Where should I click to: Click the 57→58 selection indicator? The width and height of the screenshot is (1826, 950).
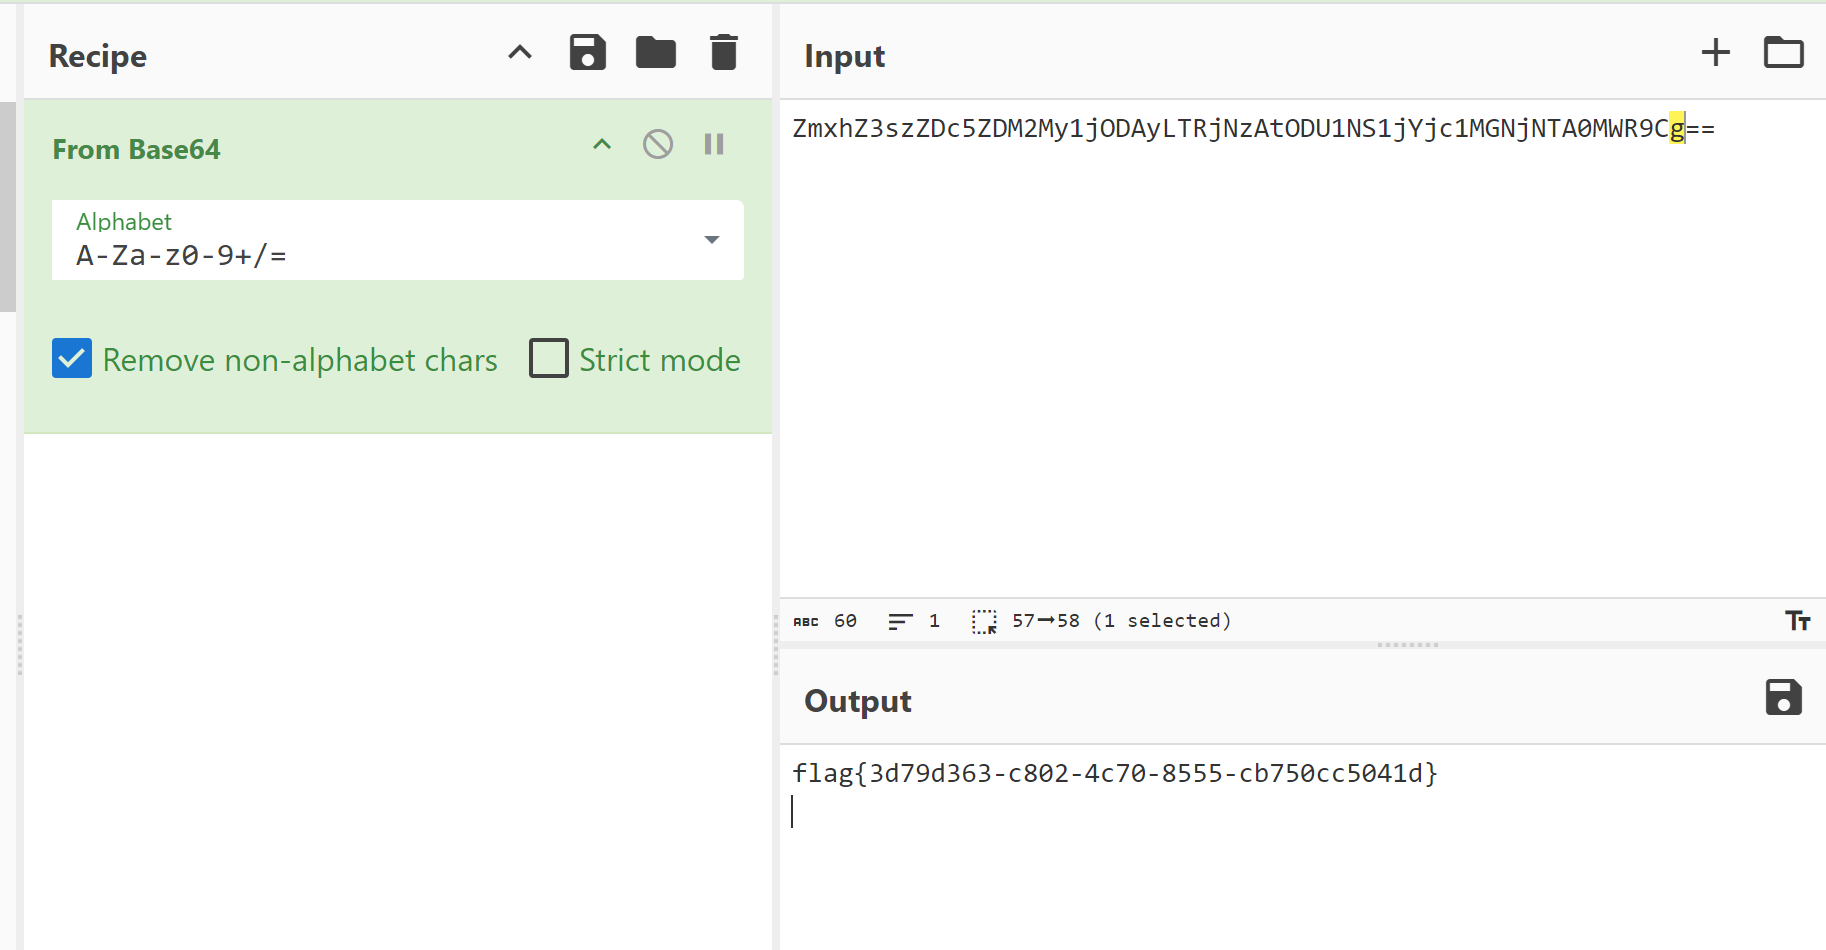pyautogui.click(x=1101, y=621)
